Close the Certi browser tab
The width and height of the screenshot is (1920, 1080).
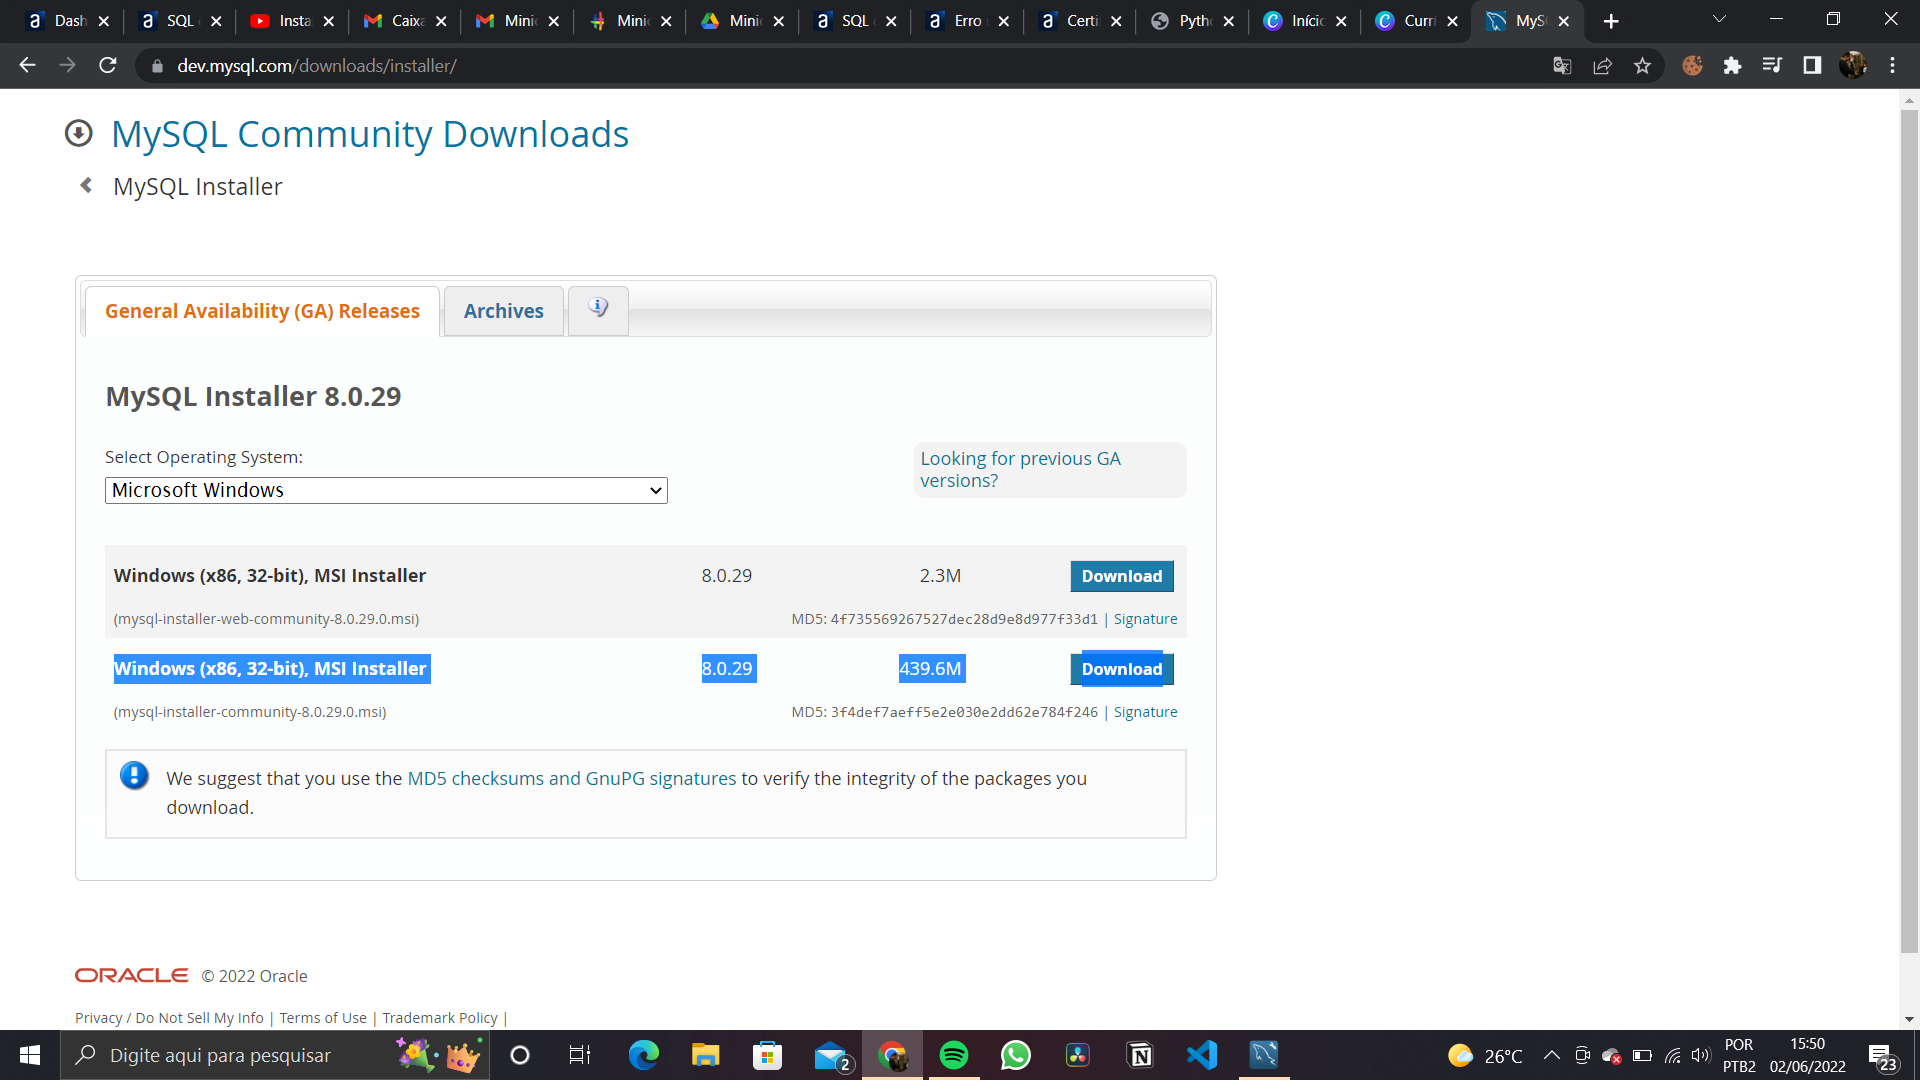(x=1116, y=21)
